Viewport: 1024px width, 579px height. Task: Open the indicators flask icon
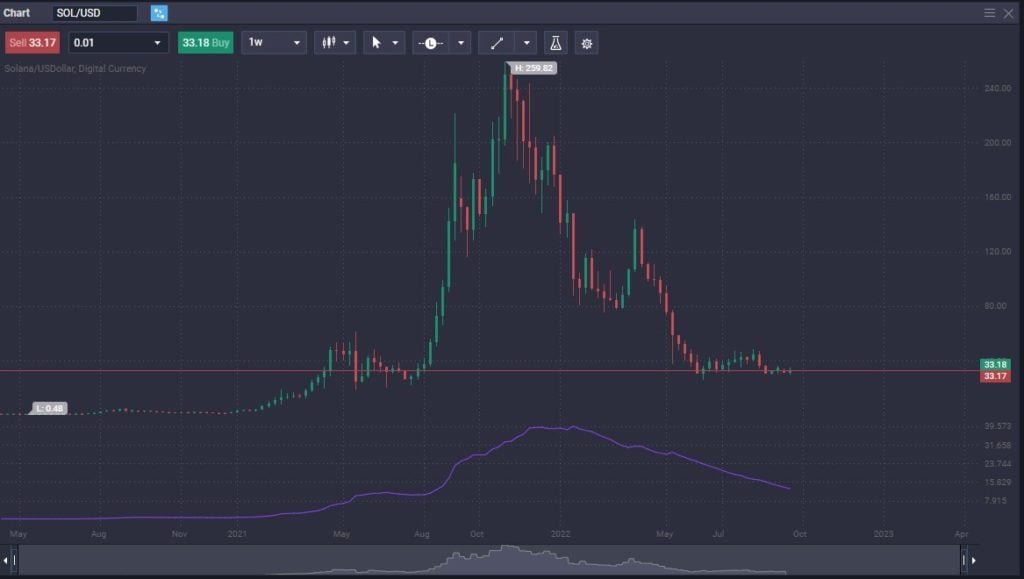coord(556,42)
